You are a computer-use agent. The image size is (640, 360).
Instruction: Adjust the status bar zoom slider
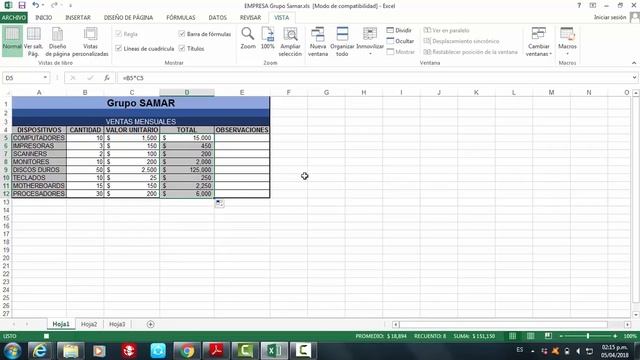[588, 336]
